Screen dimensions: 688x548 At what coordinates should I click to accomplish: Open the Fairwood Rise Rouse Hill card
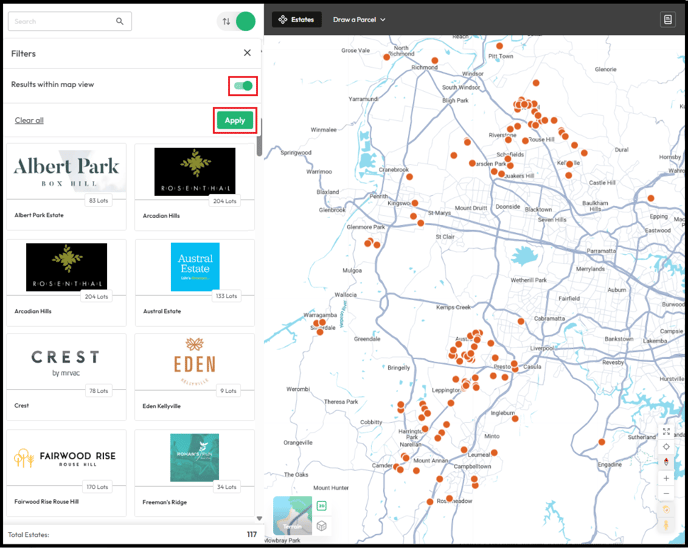pos(66,473)
